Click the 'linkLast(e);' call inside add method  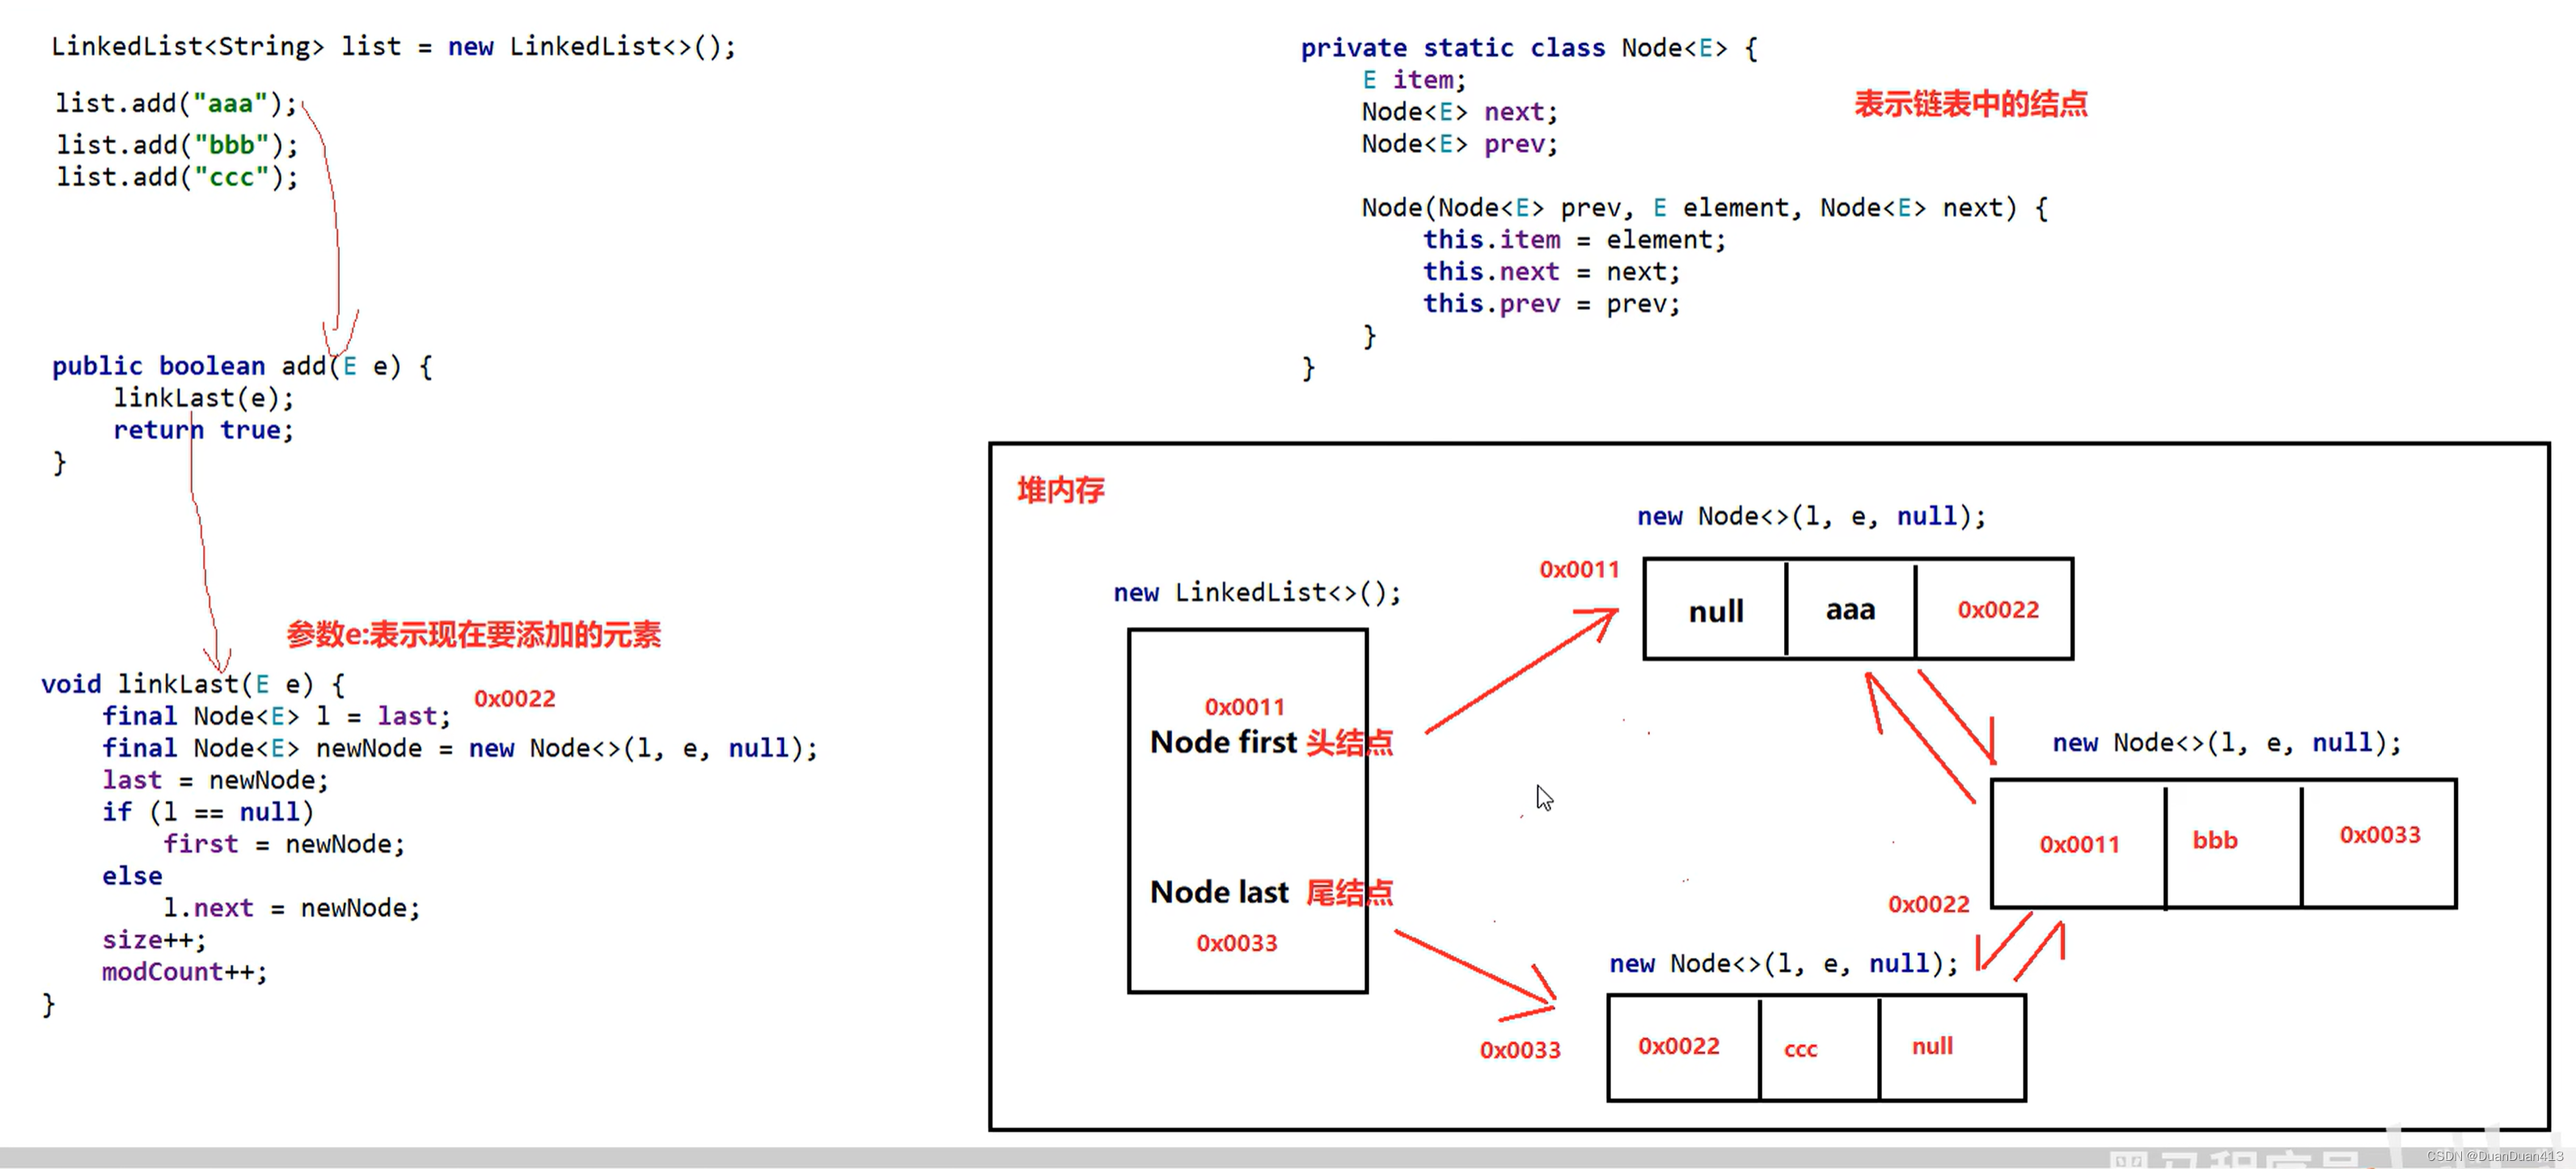(203, 398)
